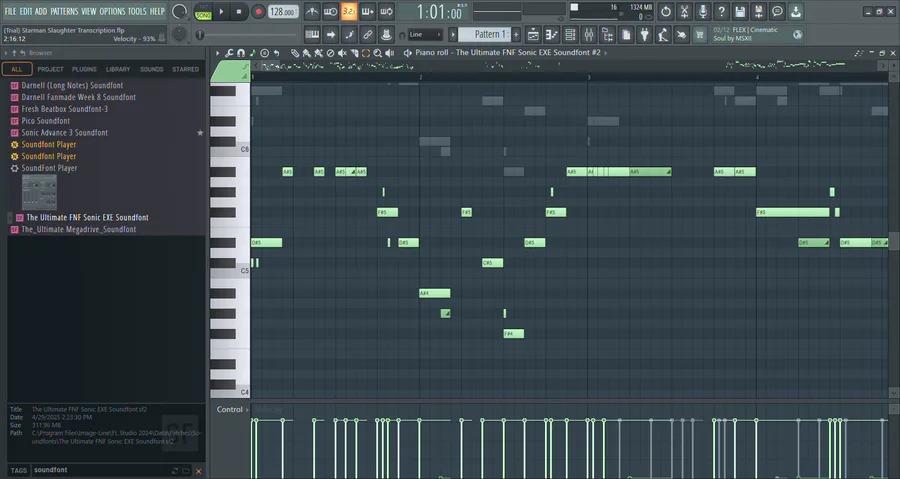
Task: Click the 128.000 tempo field
Action: (283, 11)
